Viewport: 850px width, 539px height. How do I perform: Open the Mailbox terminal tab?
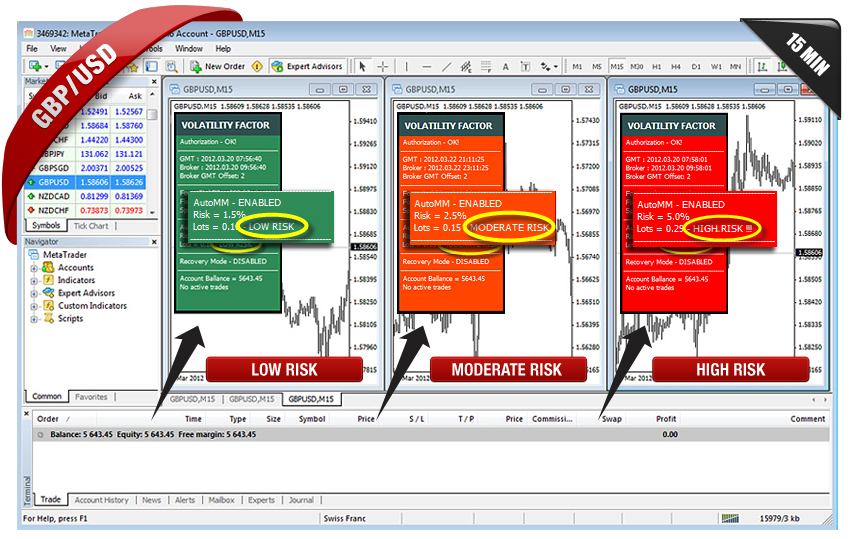[221, 500]
